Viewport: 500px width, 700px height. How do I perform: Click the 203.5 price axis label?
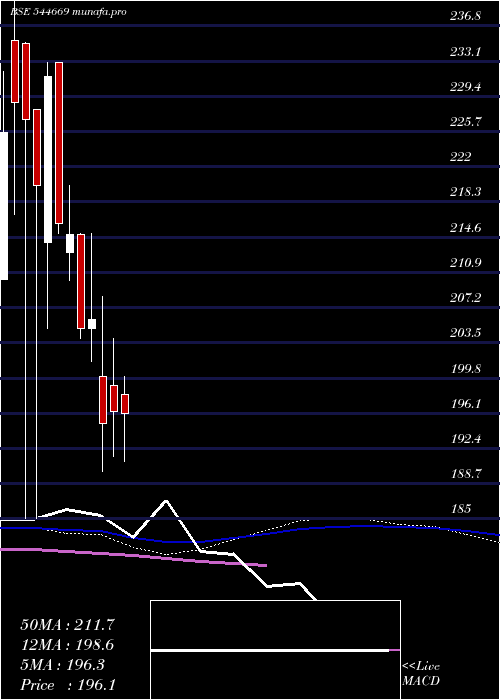pos(465,333)
